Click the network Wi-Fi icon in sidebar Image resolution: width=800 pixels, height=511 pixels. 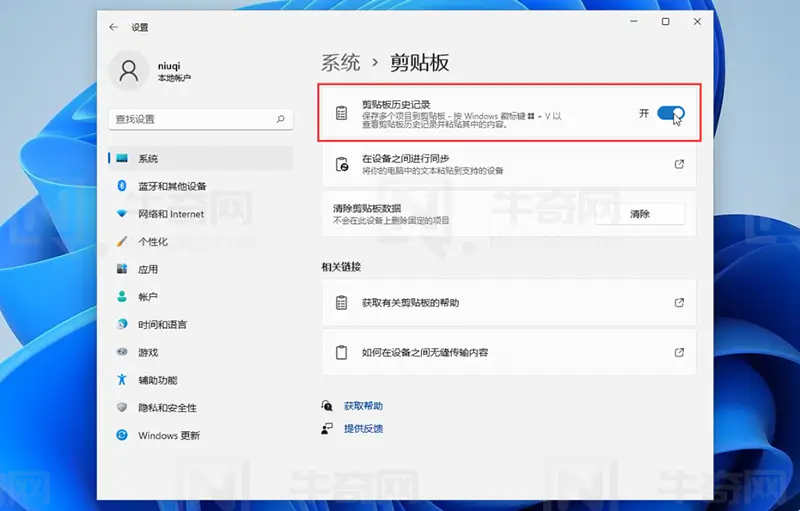click(122, 214)
